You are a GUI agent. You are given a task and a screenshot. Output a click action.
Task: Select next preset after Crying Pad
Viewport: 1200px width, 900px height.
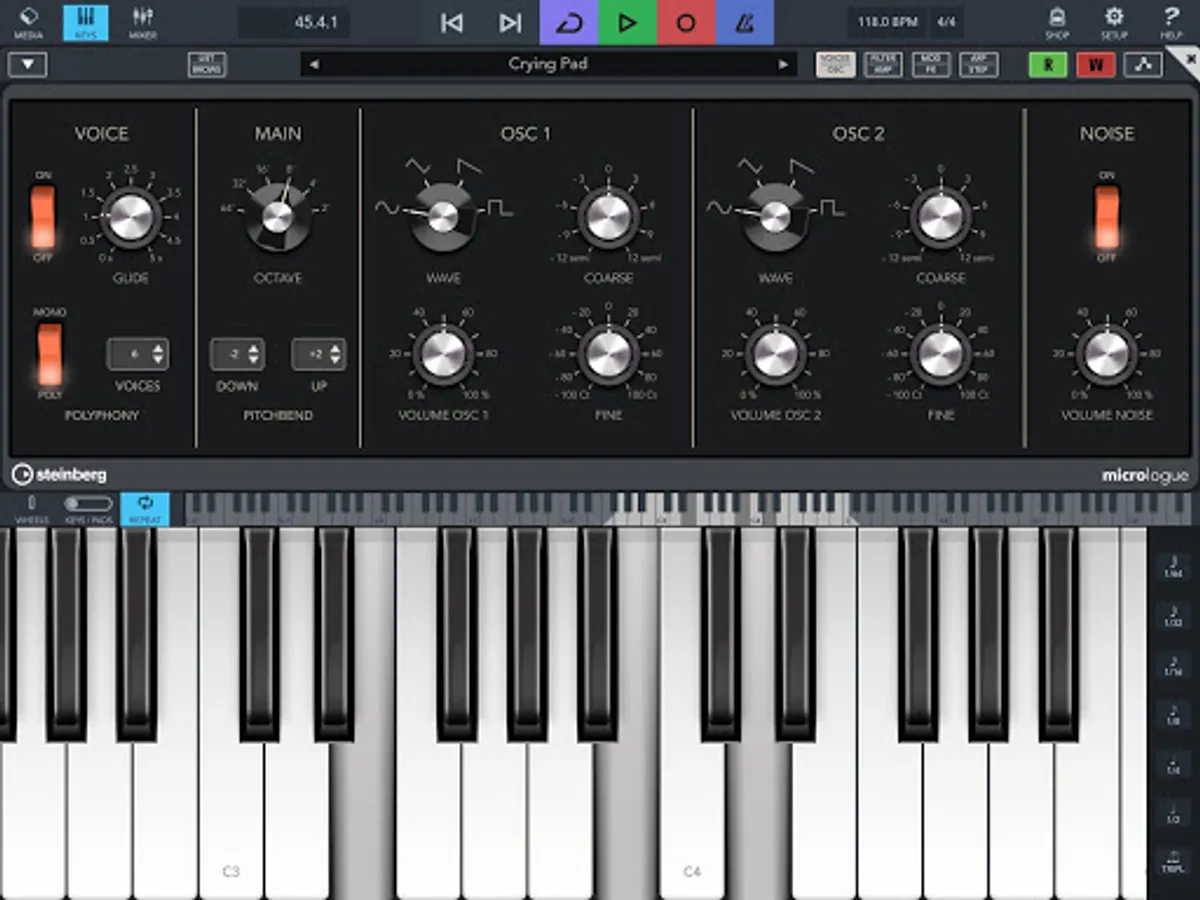[x=783, y=64]
